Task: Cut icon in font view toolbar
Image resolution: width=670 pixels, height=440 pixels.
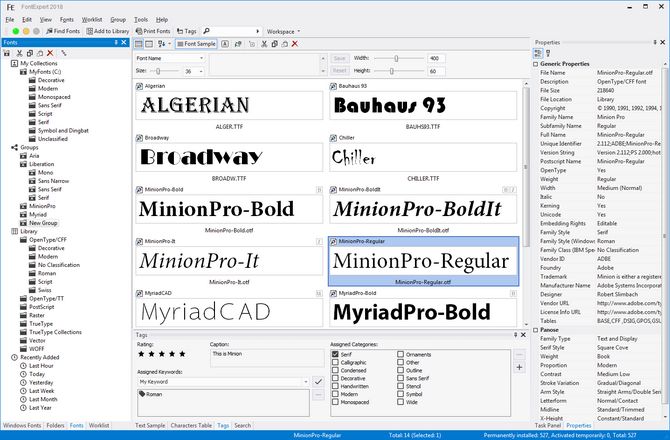Action: (x=264, y=44)
